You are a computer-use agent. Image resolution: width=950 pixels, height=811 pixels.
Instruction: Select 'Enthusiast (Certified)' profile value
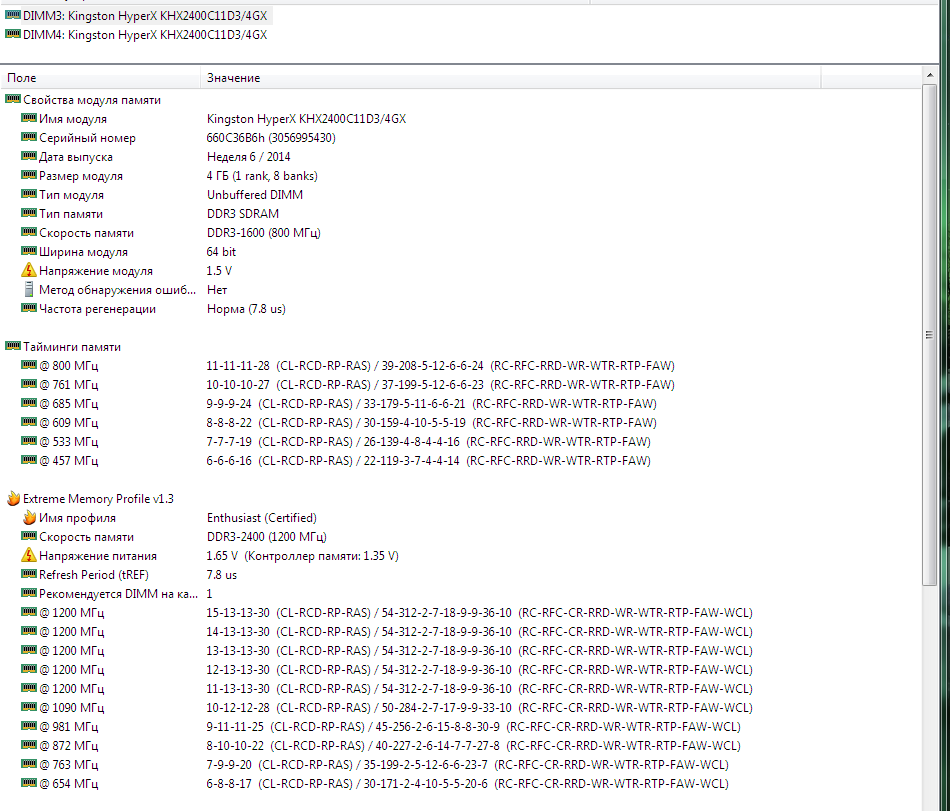tap(262, 518)
